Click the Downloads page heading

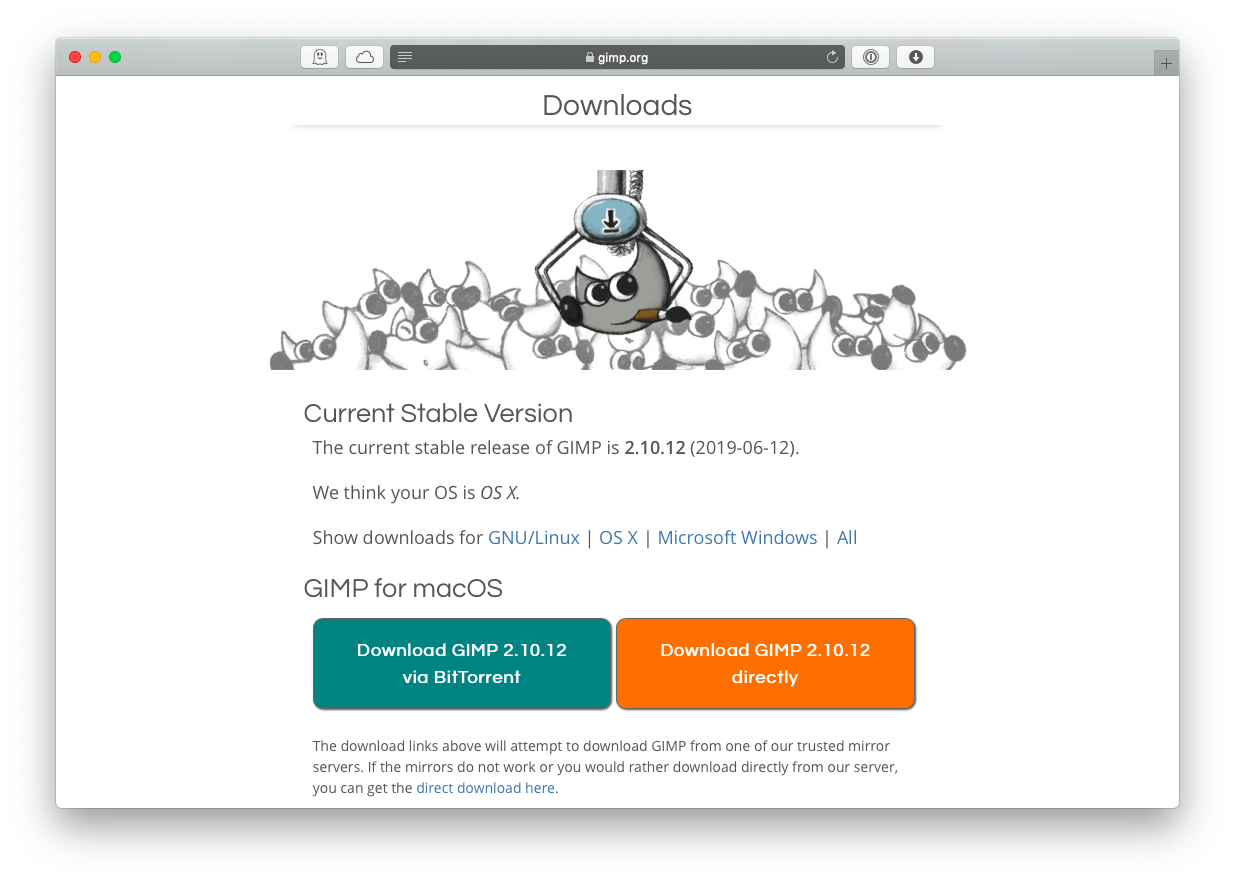click(x=617, y=105)
